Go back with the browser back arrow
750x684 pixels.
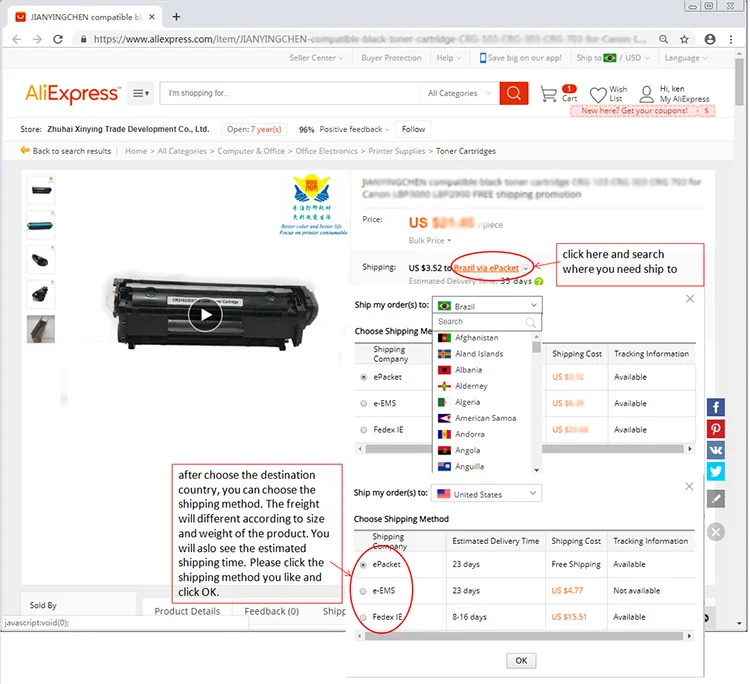pos(17,39)
